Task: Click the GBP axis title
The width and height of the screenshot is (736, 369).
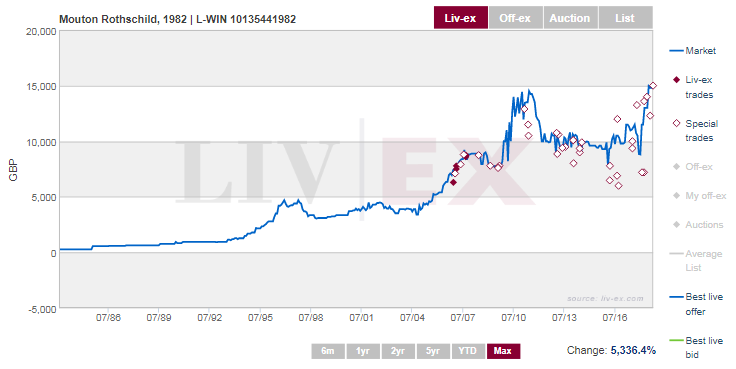Action: [x=13, y=170]
